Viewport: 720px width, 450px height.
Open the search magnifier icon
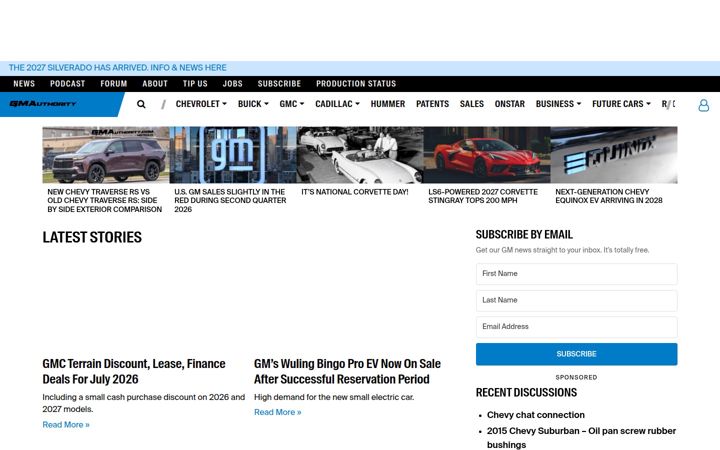tap(141, 104)
